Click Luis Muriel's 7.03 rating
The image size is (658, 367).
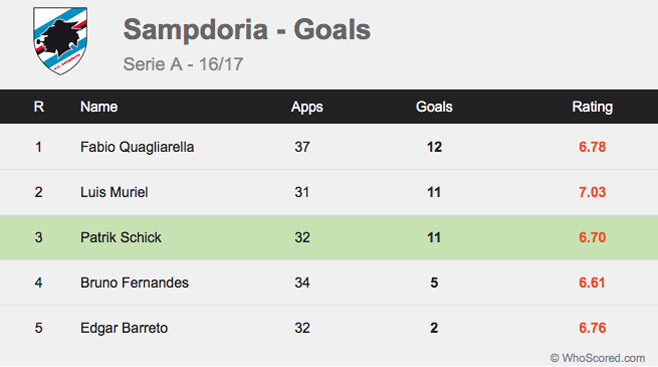point(592,192)
